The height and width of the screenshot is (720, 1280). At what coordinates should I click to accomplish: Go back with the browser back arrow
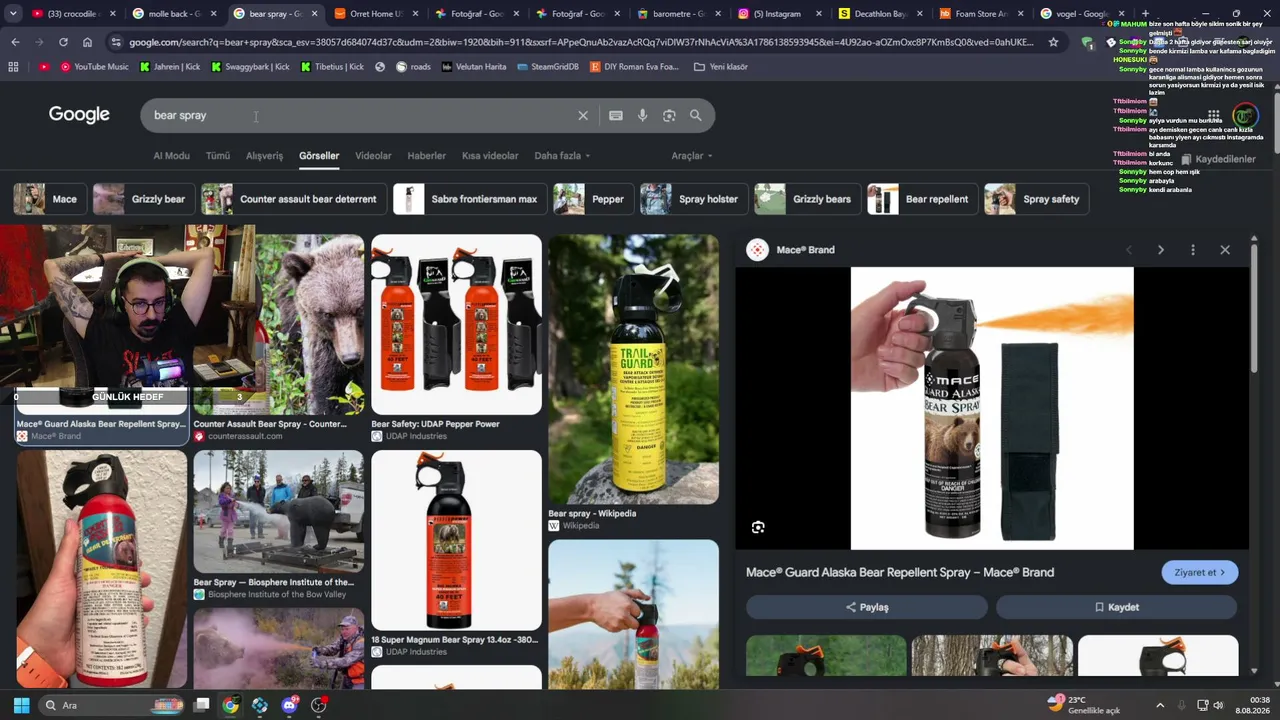pos(15,42)
